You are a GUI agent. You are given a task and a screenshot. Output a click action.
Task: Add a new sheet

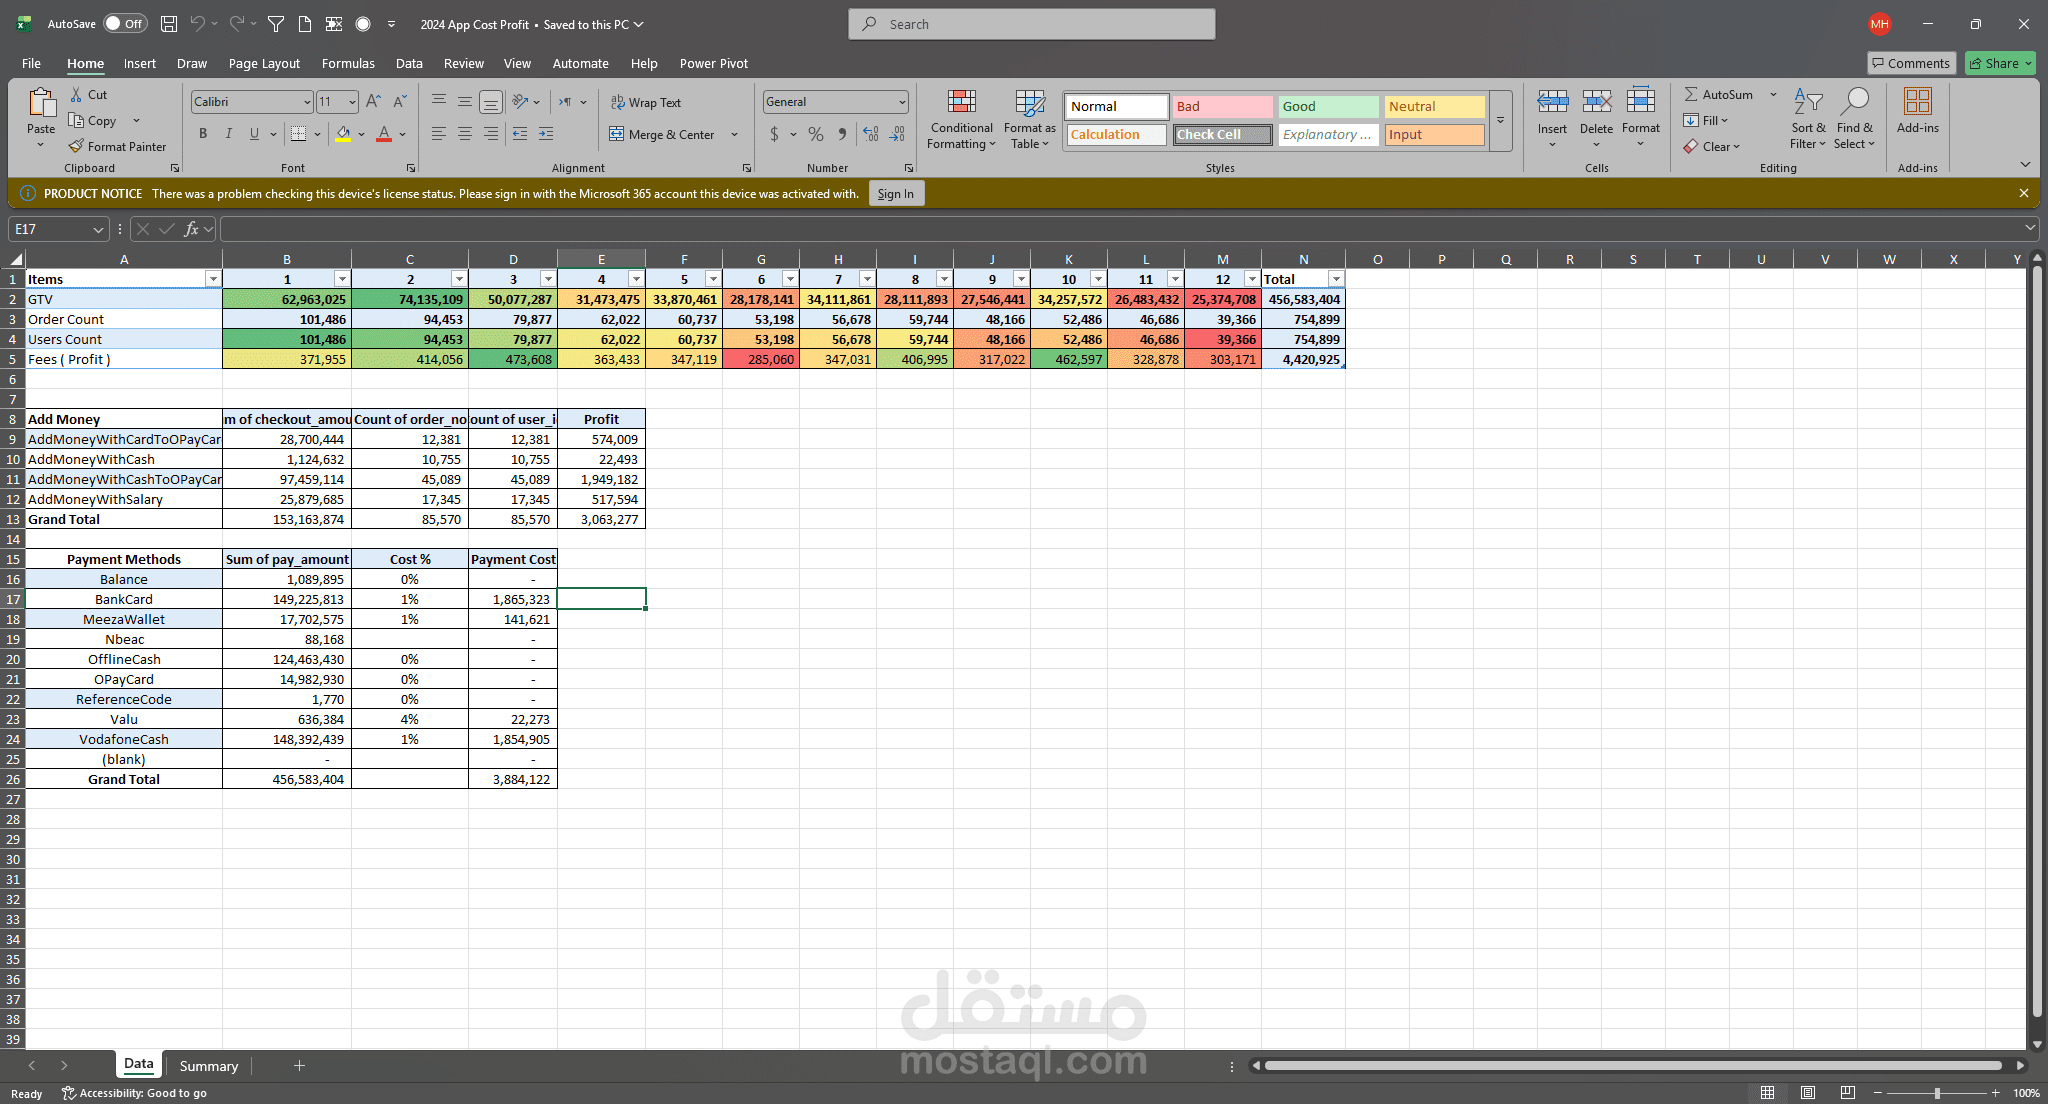point(299,1066)
